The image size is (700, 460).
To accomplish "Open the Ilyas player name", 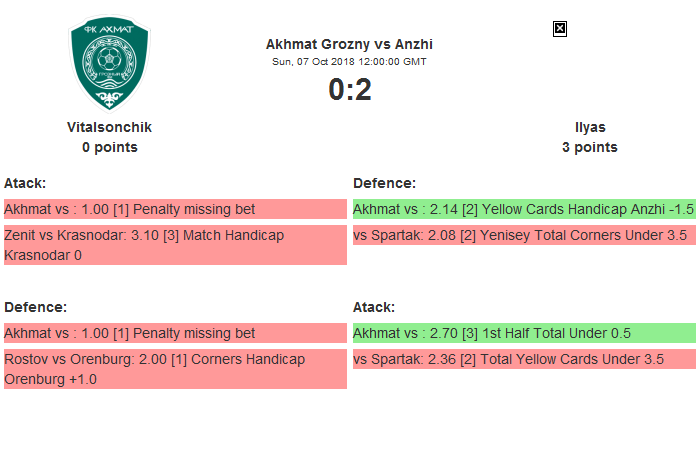I will coord(590,127).
